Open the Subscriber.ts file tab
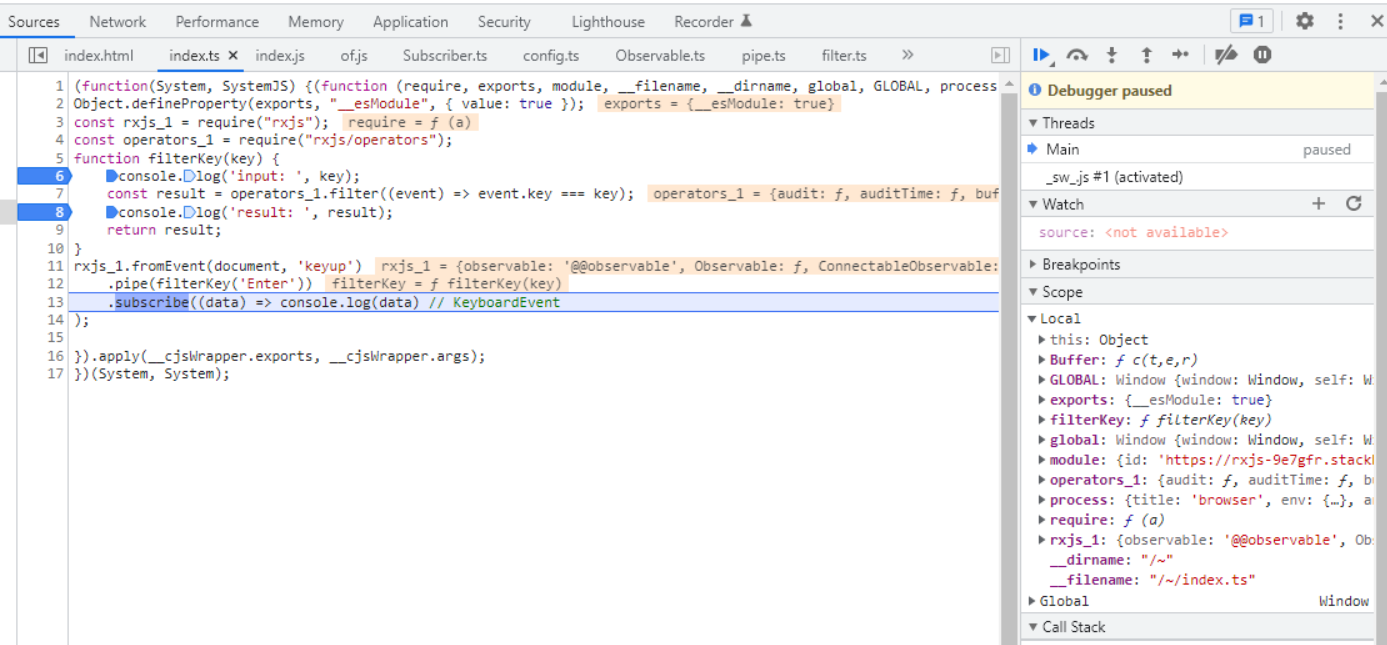Image resolution: width=1387 pixels, height=645 pixels. [x=445, y=55]
